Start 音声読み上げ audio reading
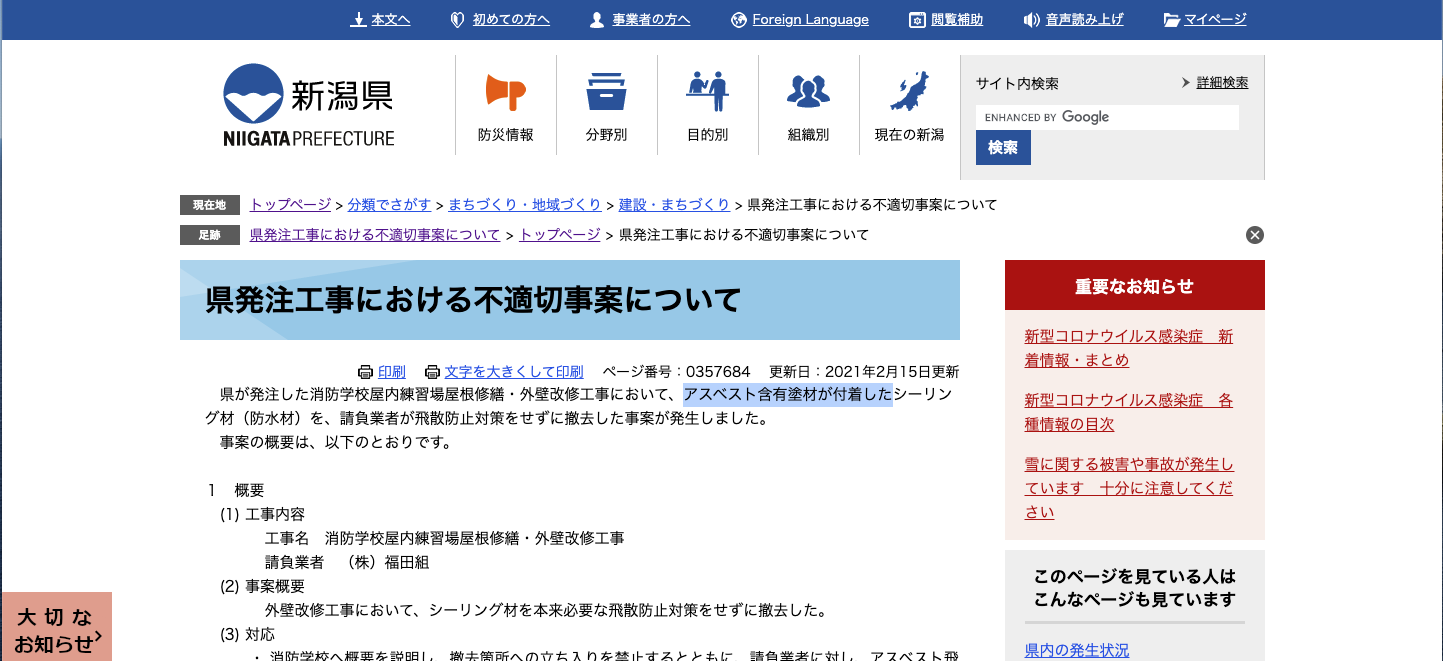1443x661 pixels. [1084, 20]
